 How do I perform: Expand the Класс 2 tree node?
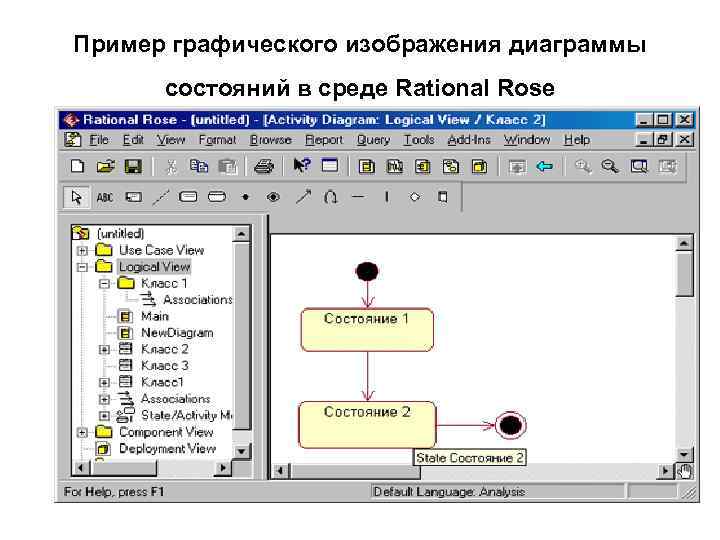pyautogui.click(x=104, y=350)
